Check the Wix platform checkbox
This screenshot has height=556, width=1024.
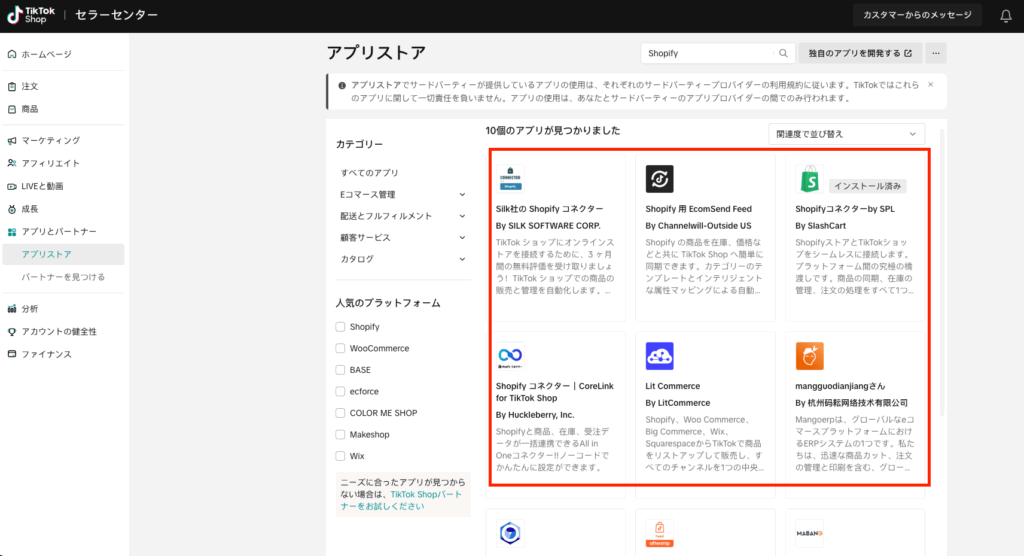tap(340, 456)
